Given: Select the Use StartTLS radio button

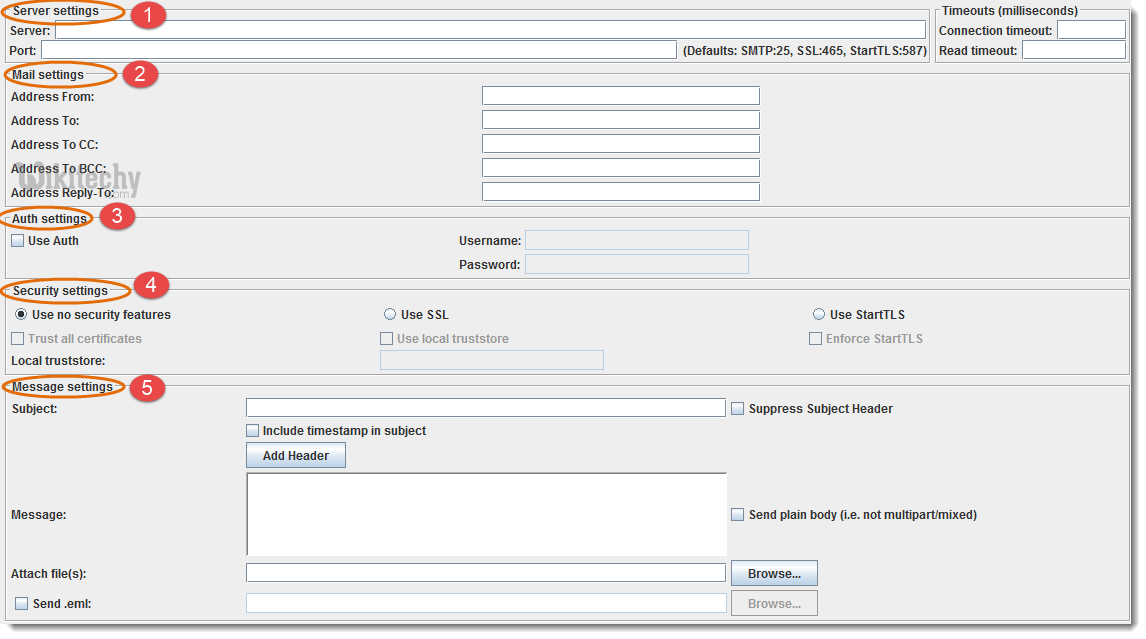Looking at the screenshot, I should (819, 315).
